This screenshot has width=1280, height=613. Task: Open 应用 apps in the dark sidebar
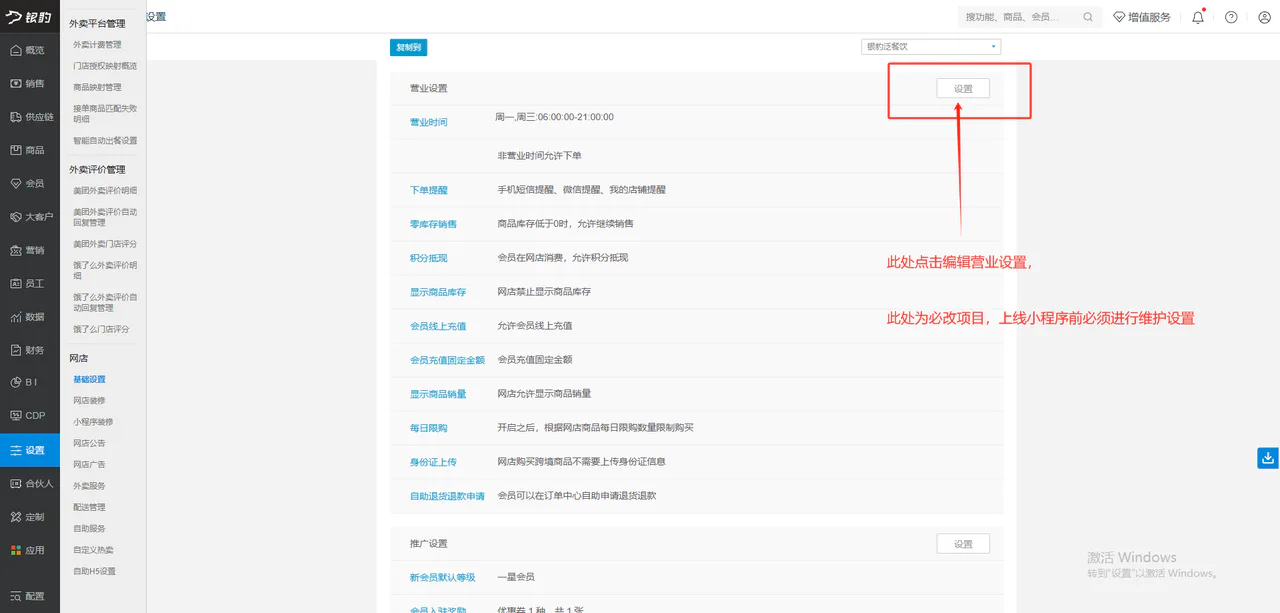pos(30,550)
